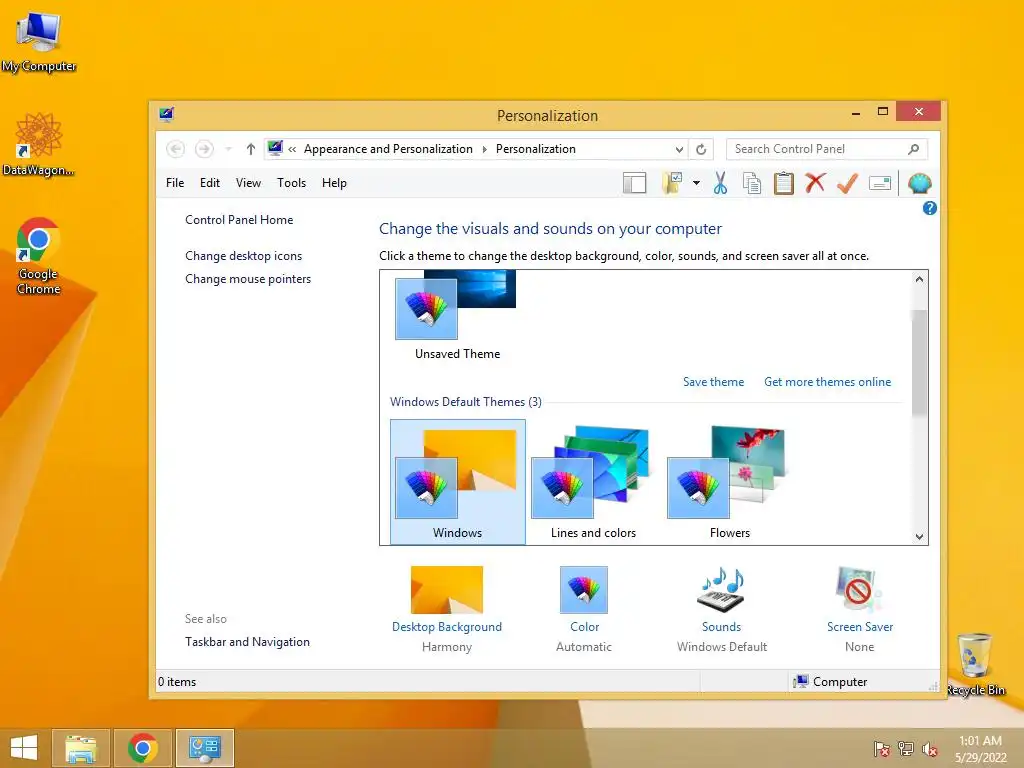Image resolution: width=1024 pixels, height=768 pixels.
Task: Click the orange checkmark Properties toolbar icon
Action: click(847, 184)
